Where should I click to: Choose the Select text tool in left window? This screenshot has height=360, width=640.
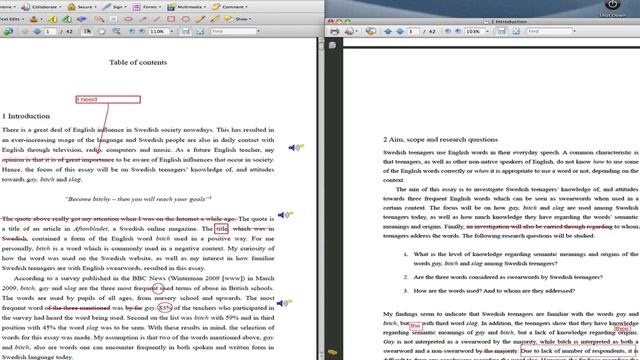87,31
